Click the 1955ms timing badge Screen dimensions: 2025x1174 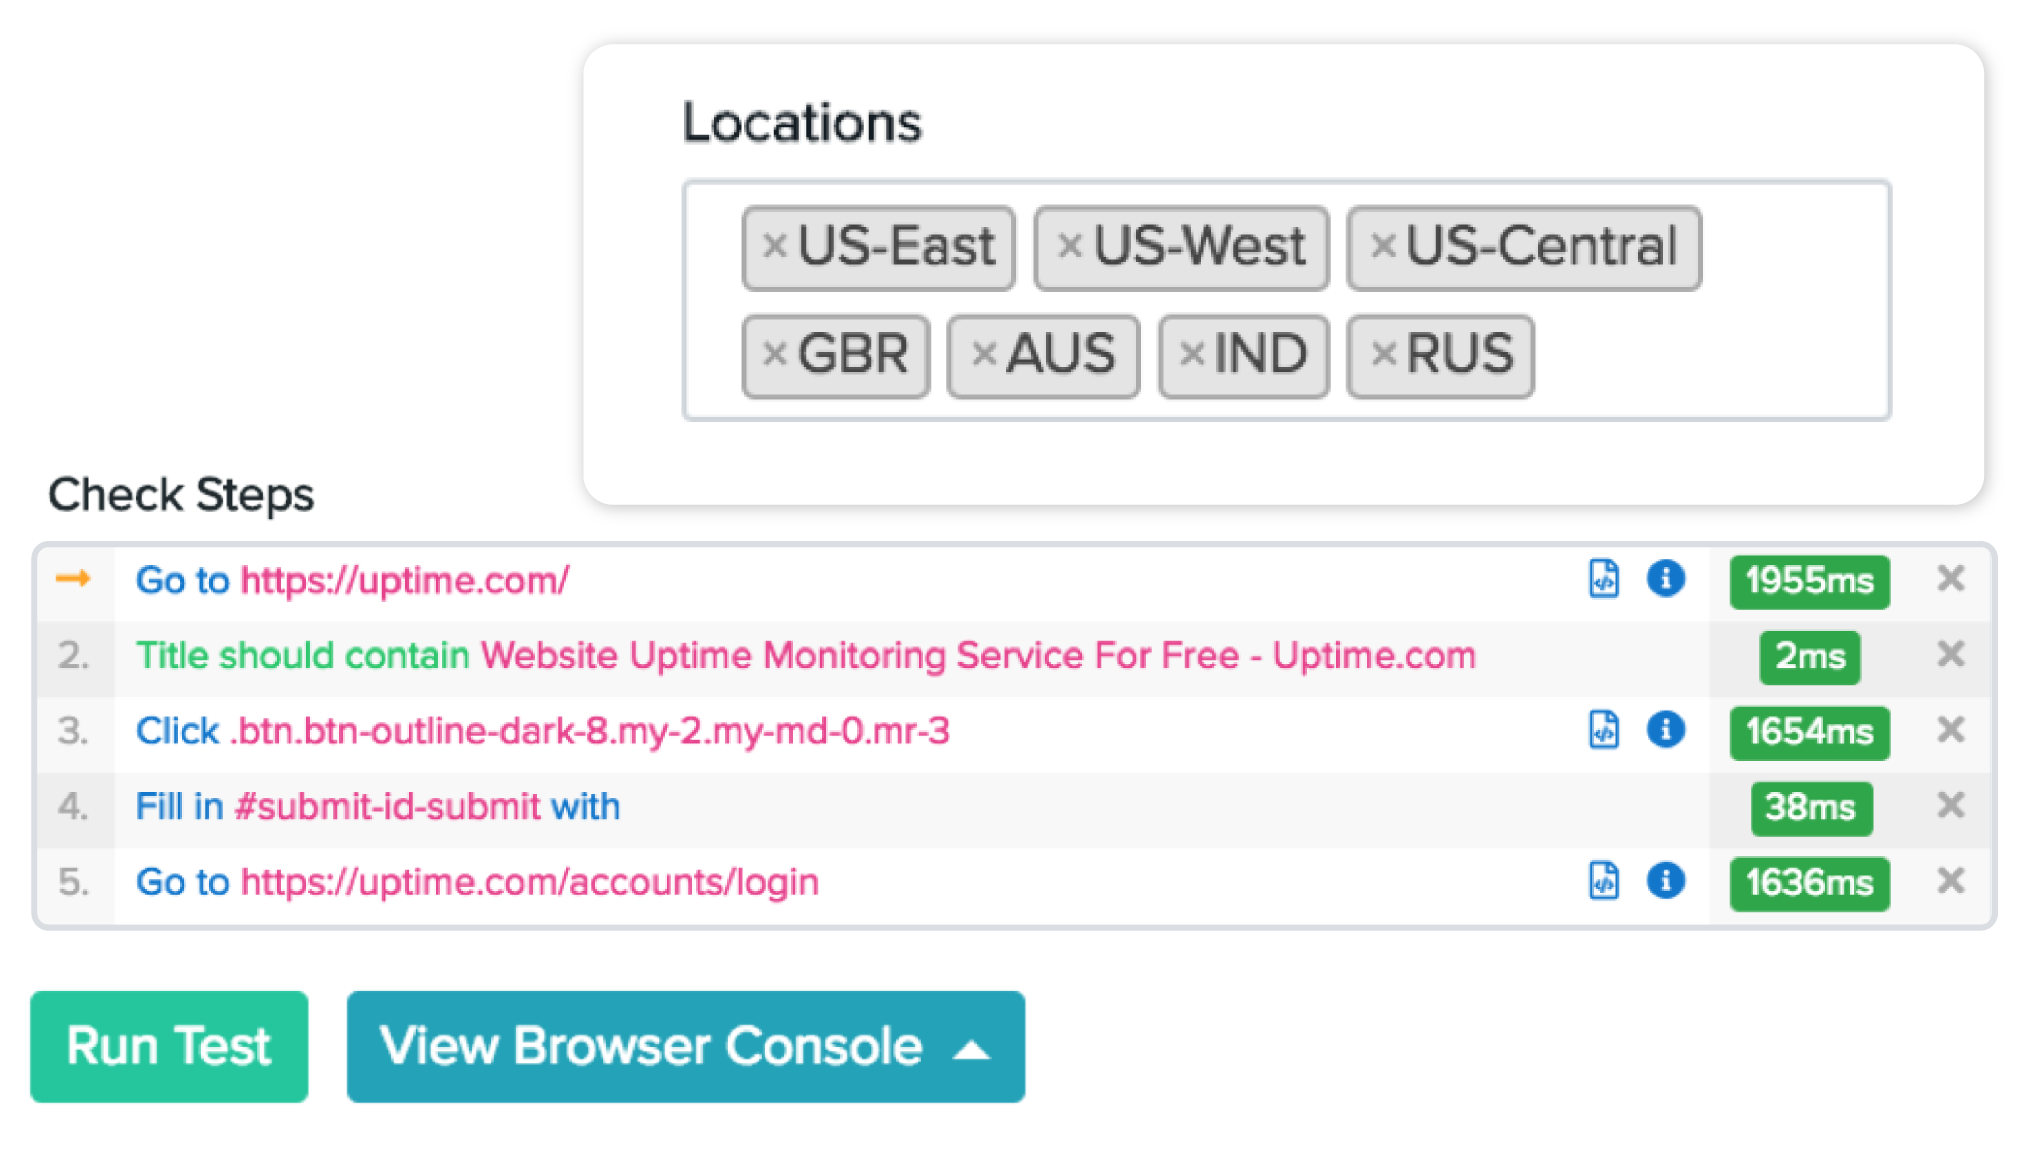click(x=1809, y=581)
